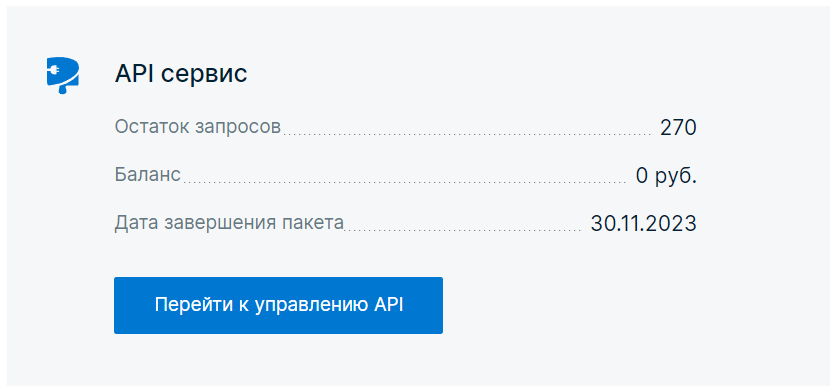Click the Баланс label

[x=148, y=175]
